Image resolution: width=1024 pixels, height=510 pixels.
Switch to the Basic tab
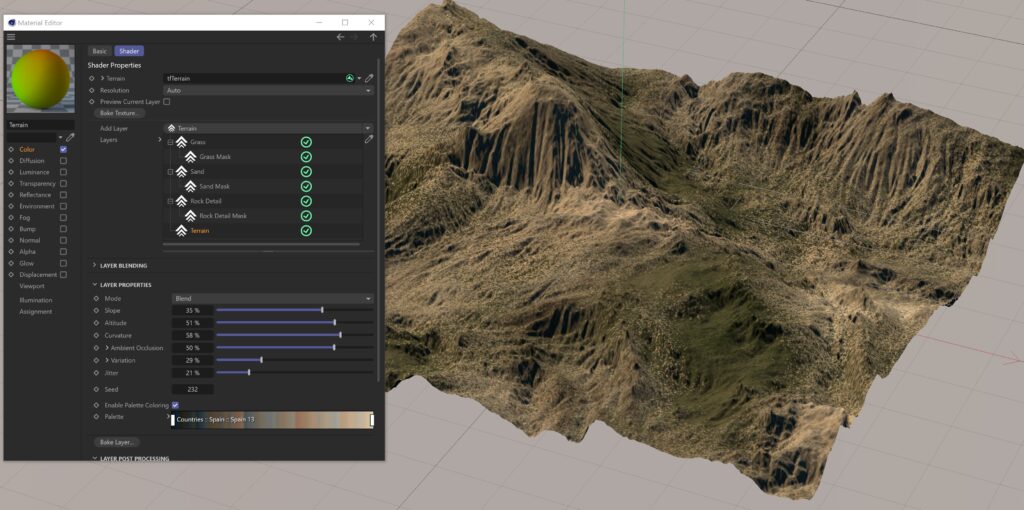99,51
